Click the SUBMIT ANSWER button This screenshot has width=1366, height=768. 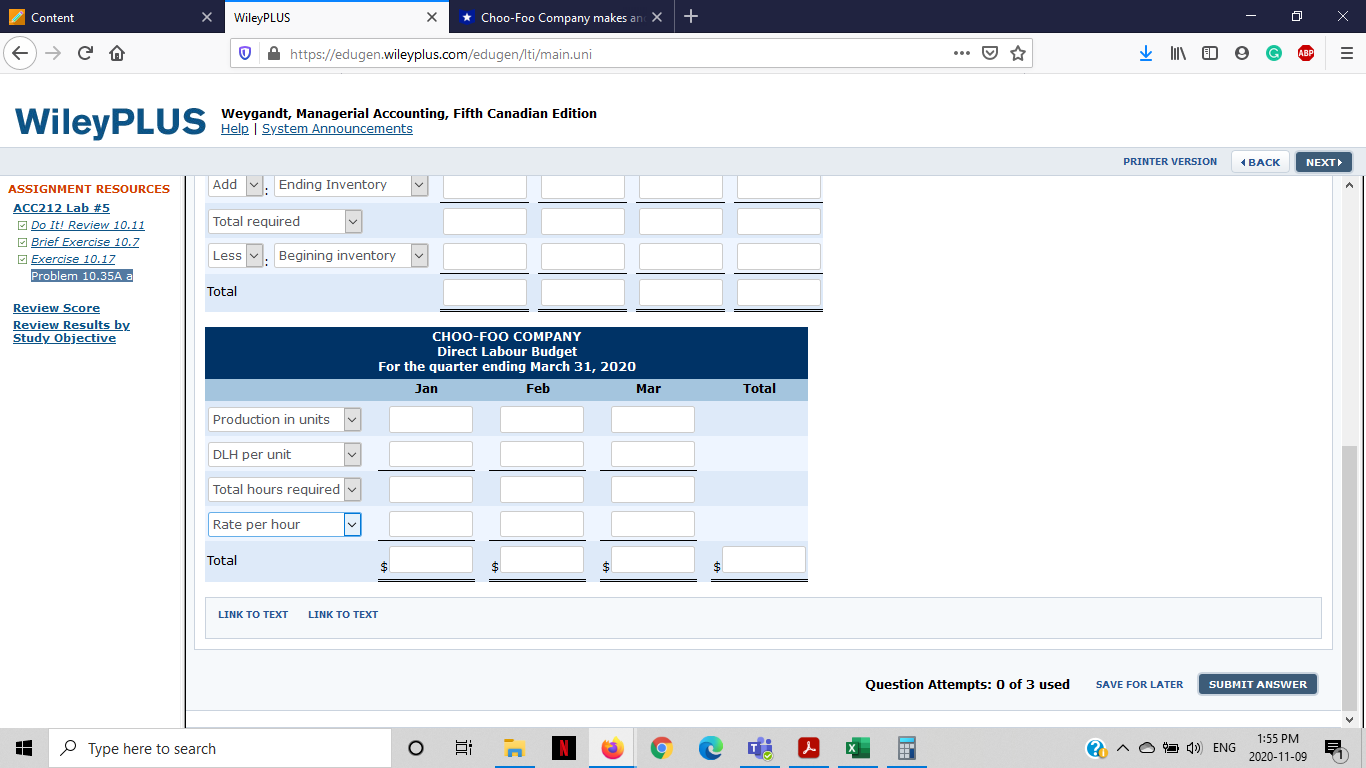pos(1257,684)
